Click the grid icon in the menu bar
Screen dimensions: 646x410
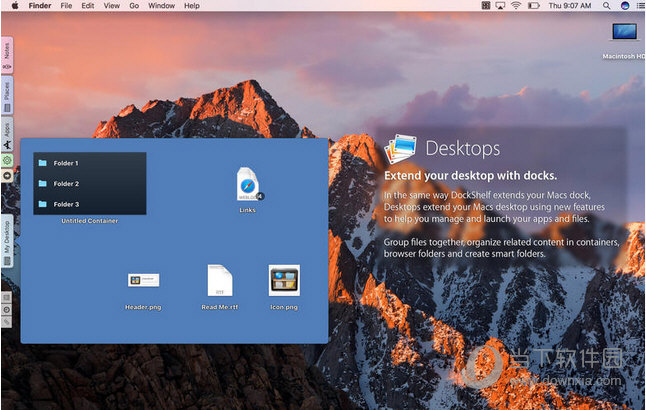tap(486, 6)
